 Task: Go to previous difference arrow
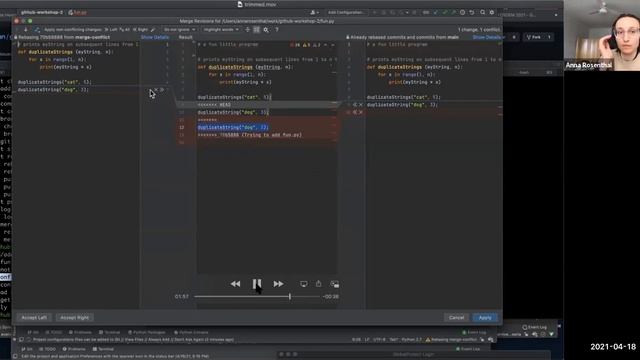point(18,30)
